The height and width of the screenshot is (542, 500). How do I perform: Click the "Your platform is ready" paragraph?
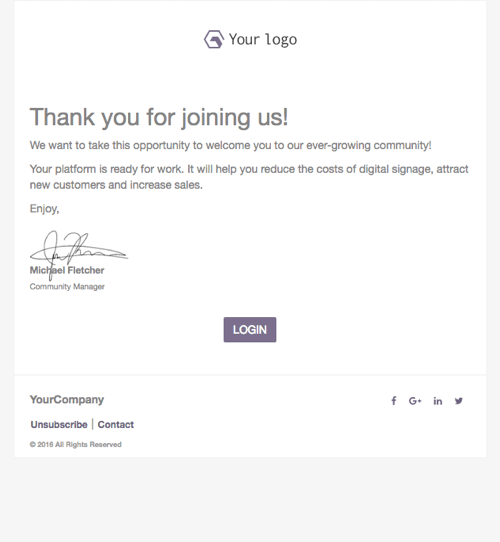(x=249, y=177)
